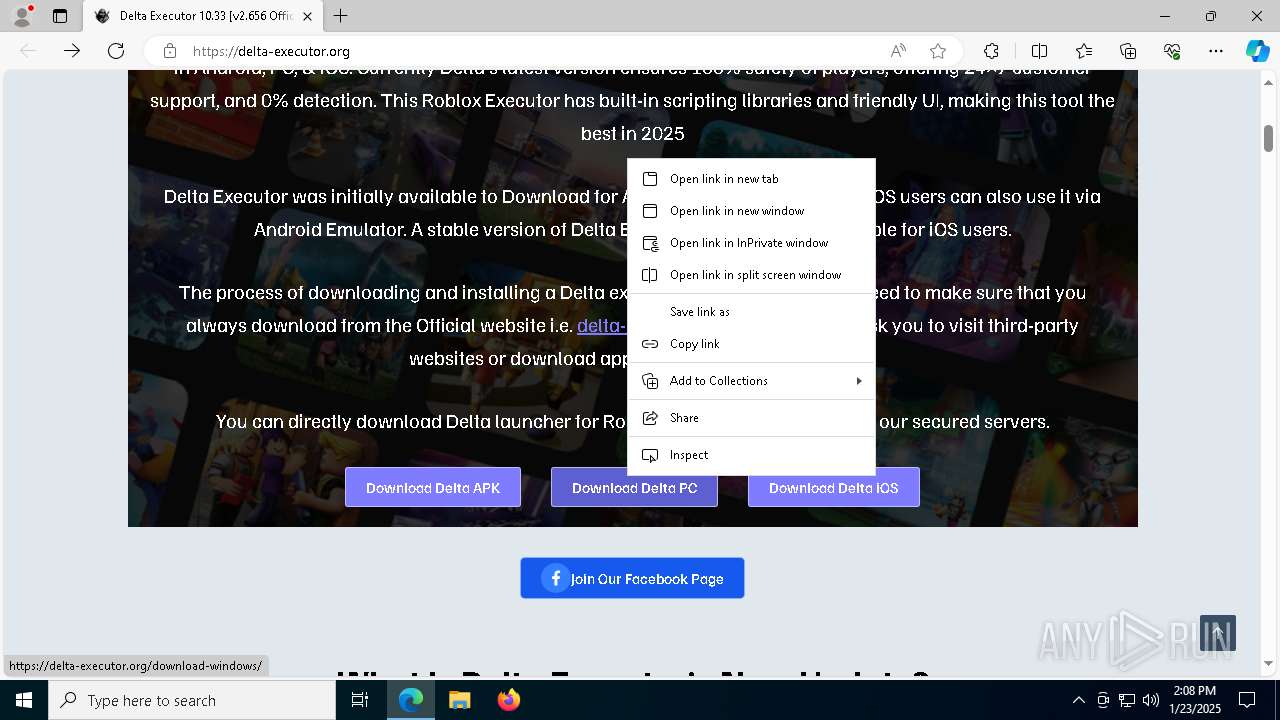Open the Favorites list icon

[x=1084, y=51]
